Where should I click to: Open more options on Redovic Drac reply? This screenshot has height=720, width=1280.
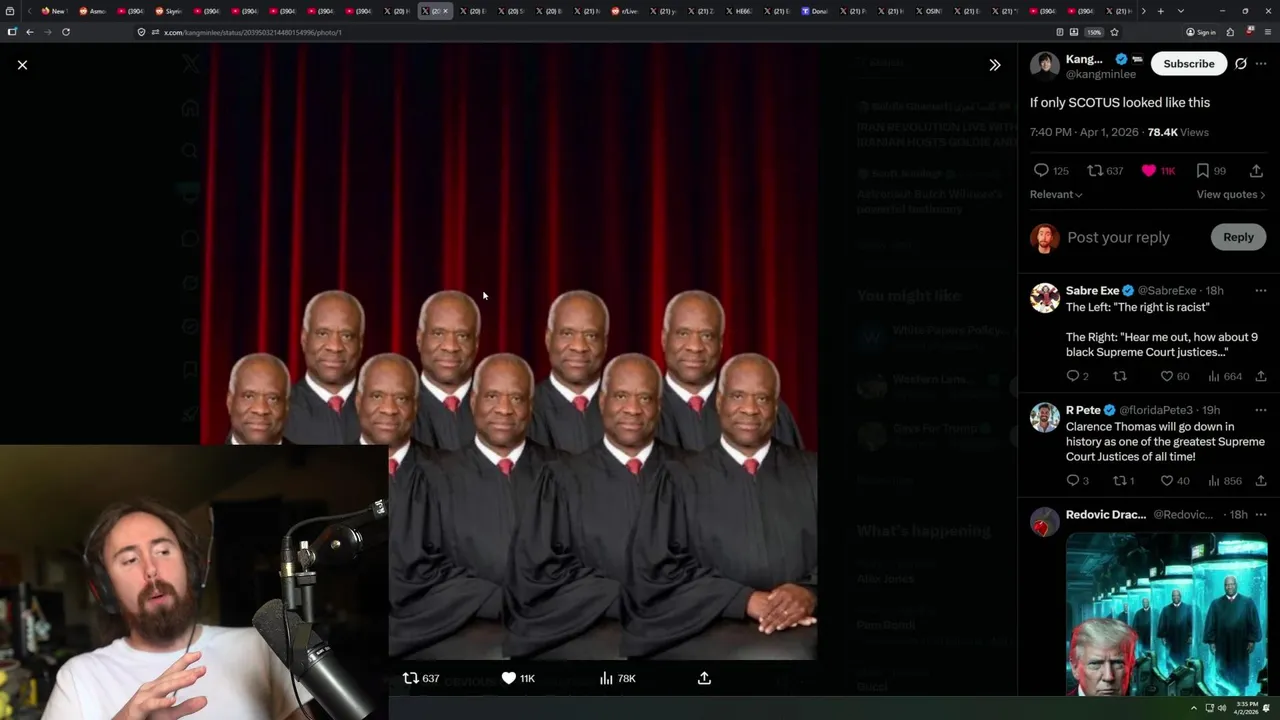1261,514
